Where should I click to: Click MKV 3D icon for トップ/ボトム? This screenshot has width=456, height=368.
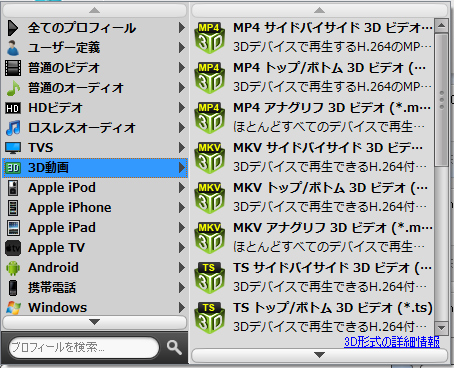(209, 198)
